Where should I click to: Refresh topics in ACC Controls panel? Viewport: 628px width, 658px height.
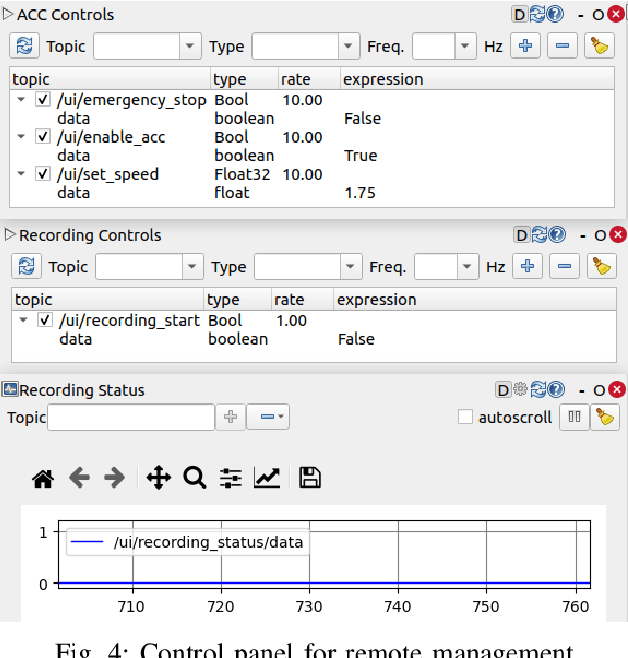[x=25, y=46]
